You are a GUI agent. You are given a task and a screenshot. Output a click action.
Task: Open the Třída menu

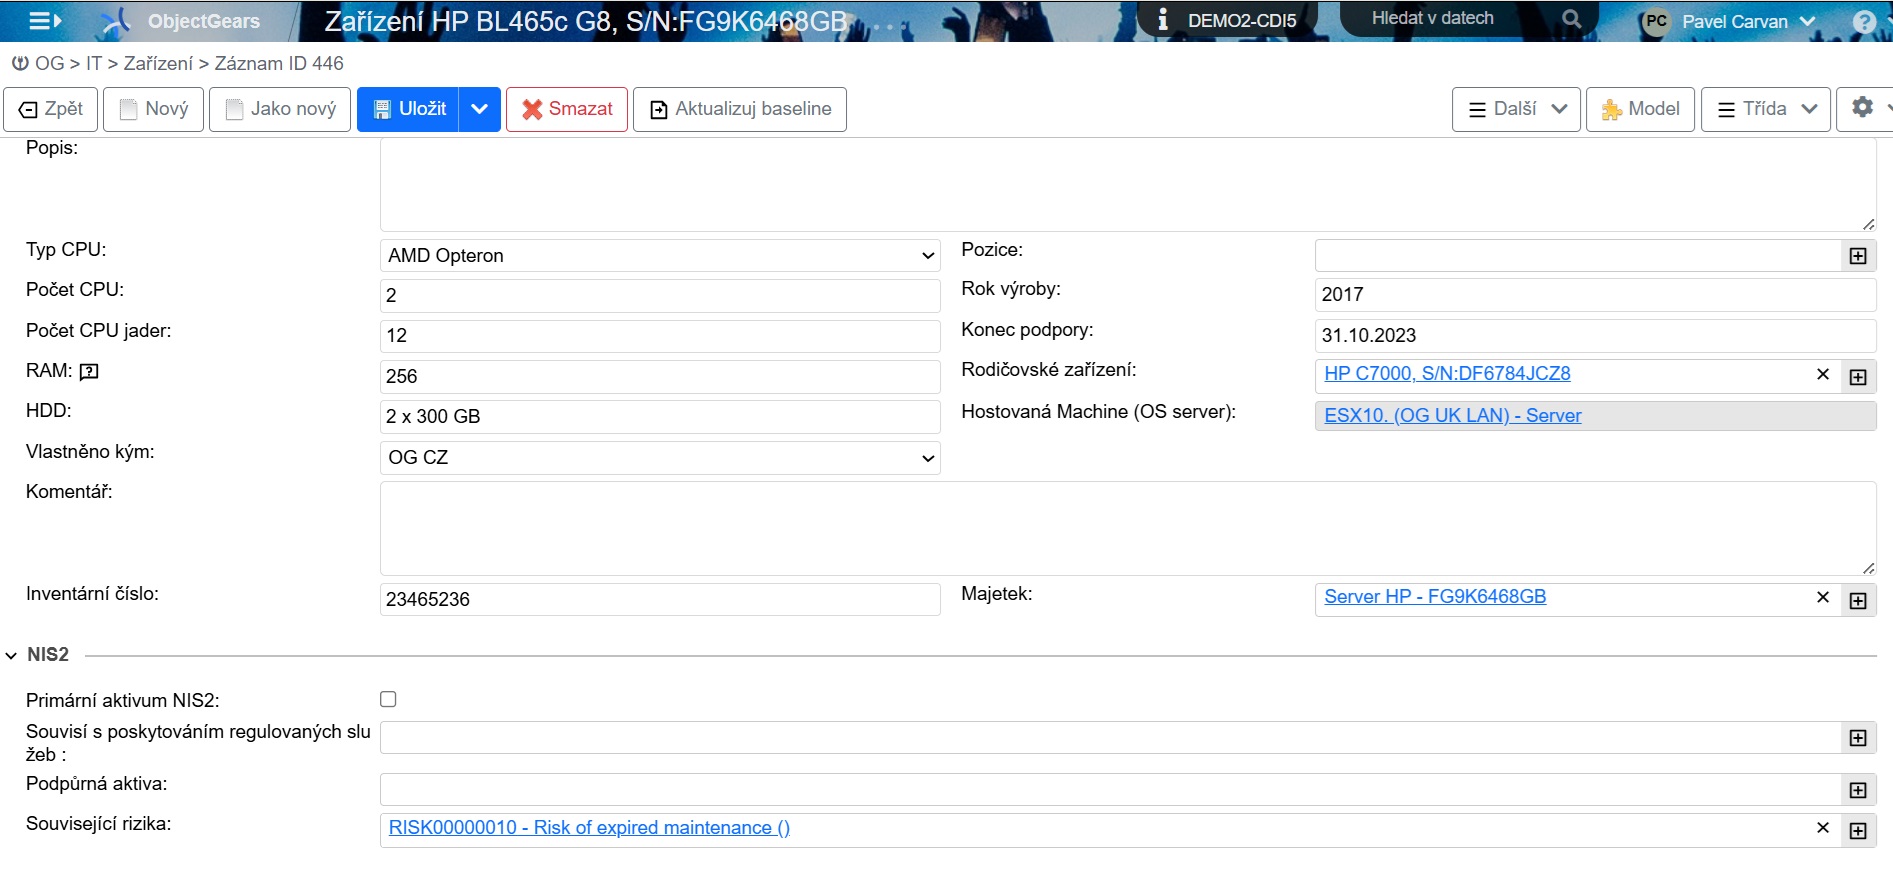(1766, 109)
